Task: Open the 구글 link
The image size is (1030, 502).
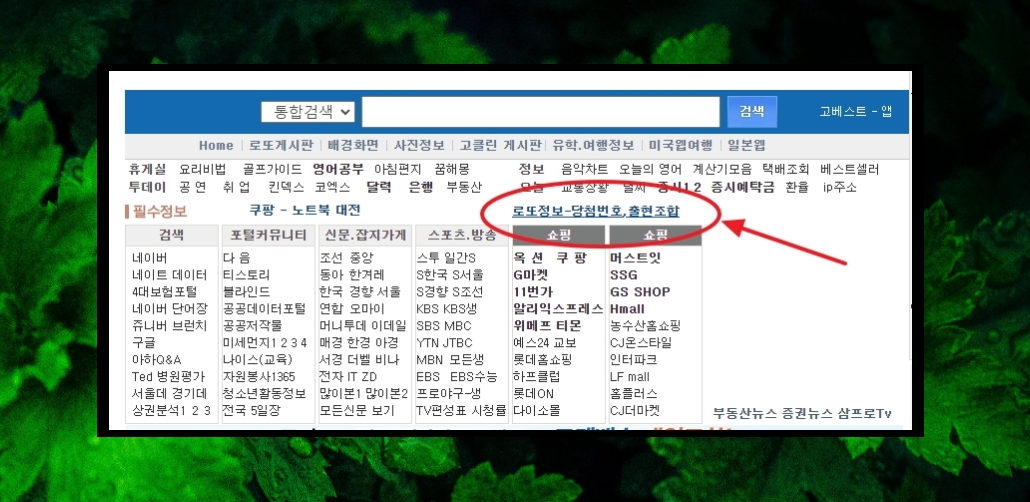Action: tap(144, 343)
